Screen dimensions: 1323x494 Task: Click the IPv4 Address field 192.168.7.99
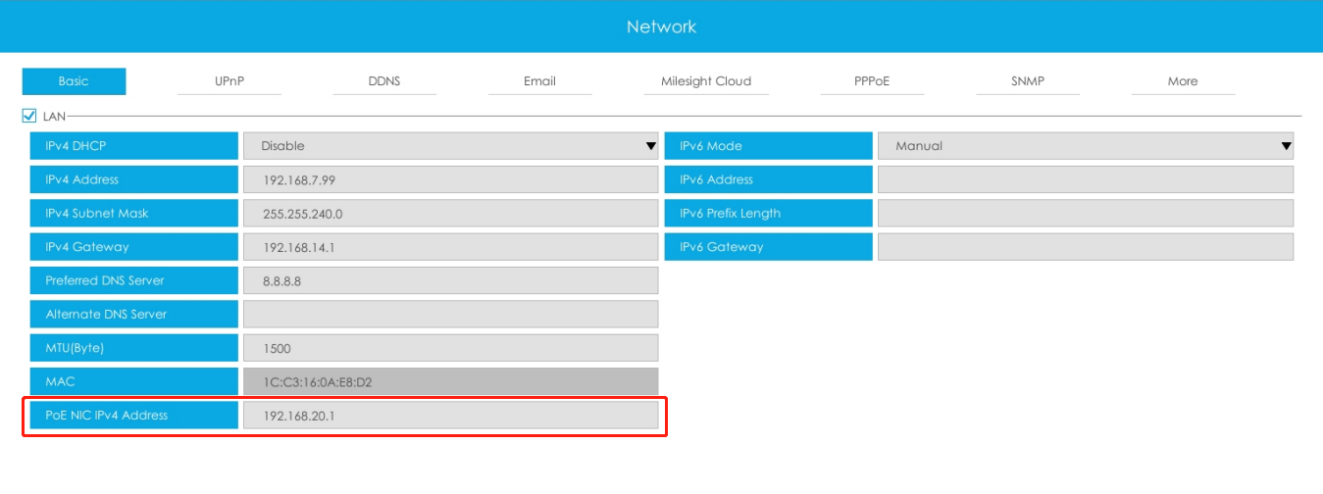pos(450,180)
